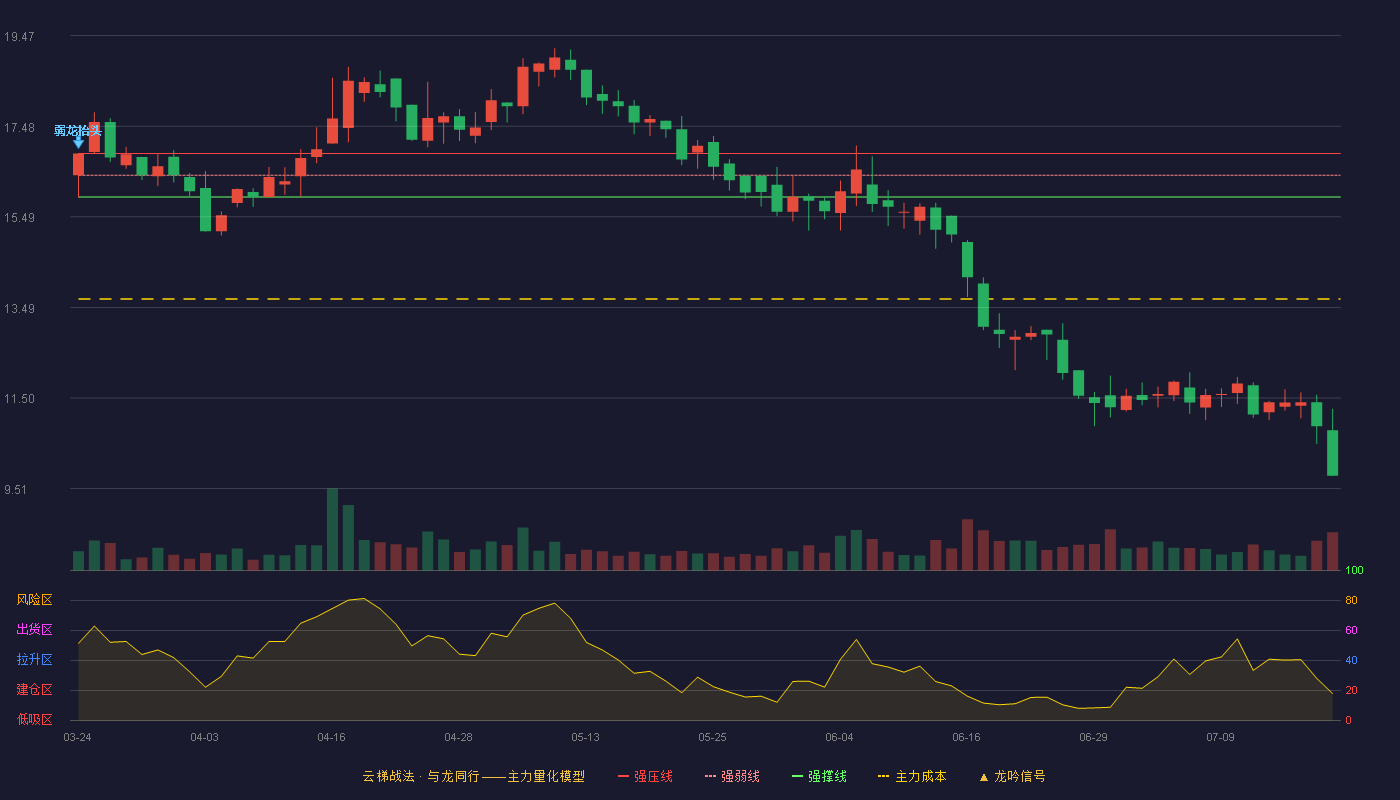Image resolution: width=1400 pixels, height=800 pixels.
Task: Click the tallest volume bar near 04-16
Action: tap(332, 529)
